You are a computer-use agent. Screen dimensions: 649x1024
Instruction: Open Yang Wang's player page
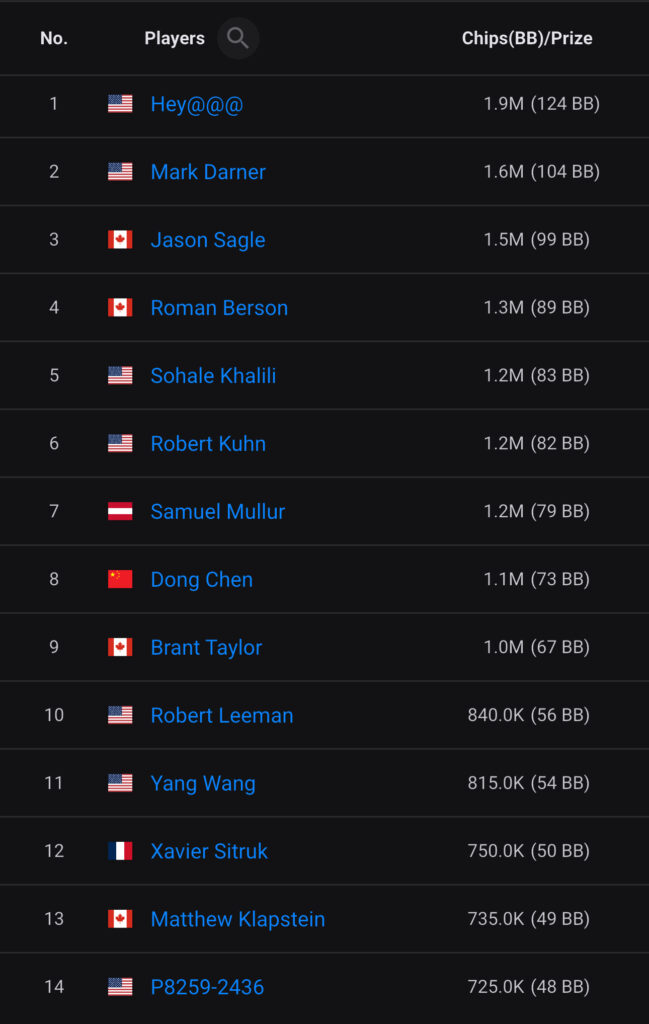pos(203,784)
